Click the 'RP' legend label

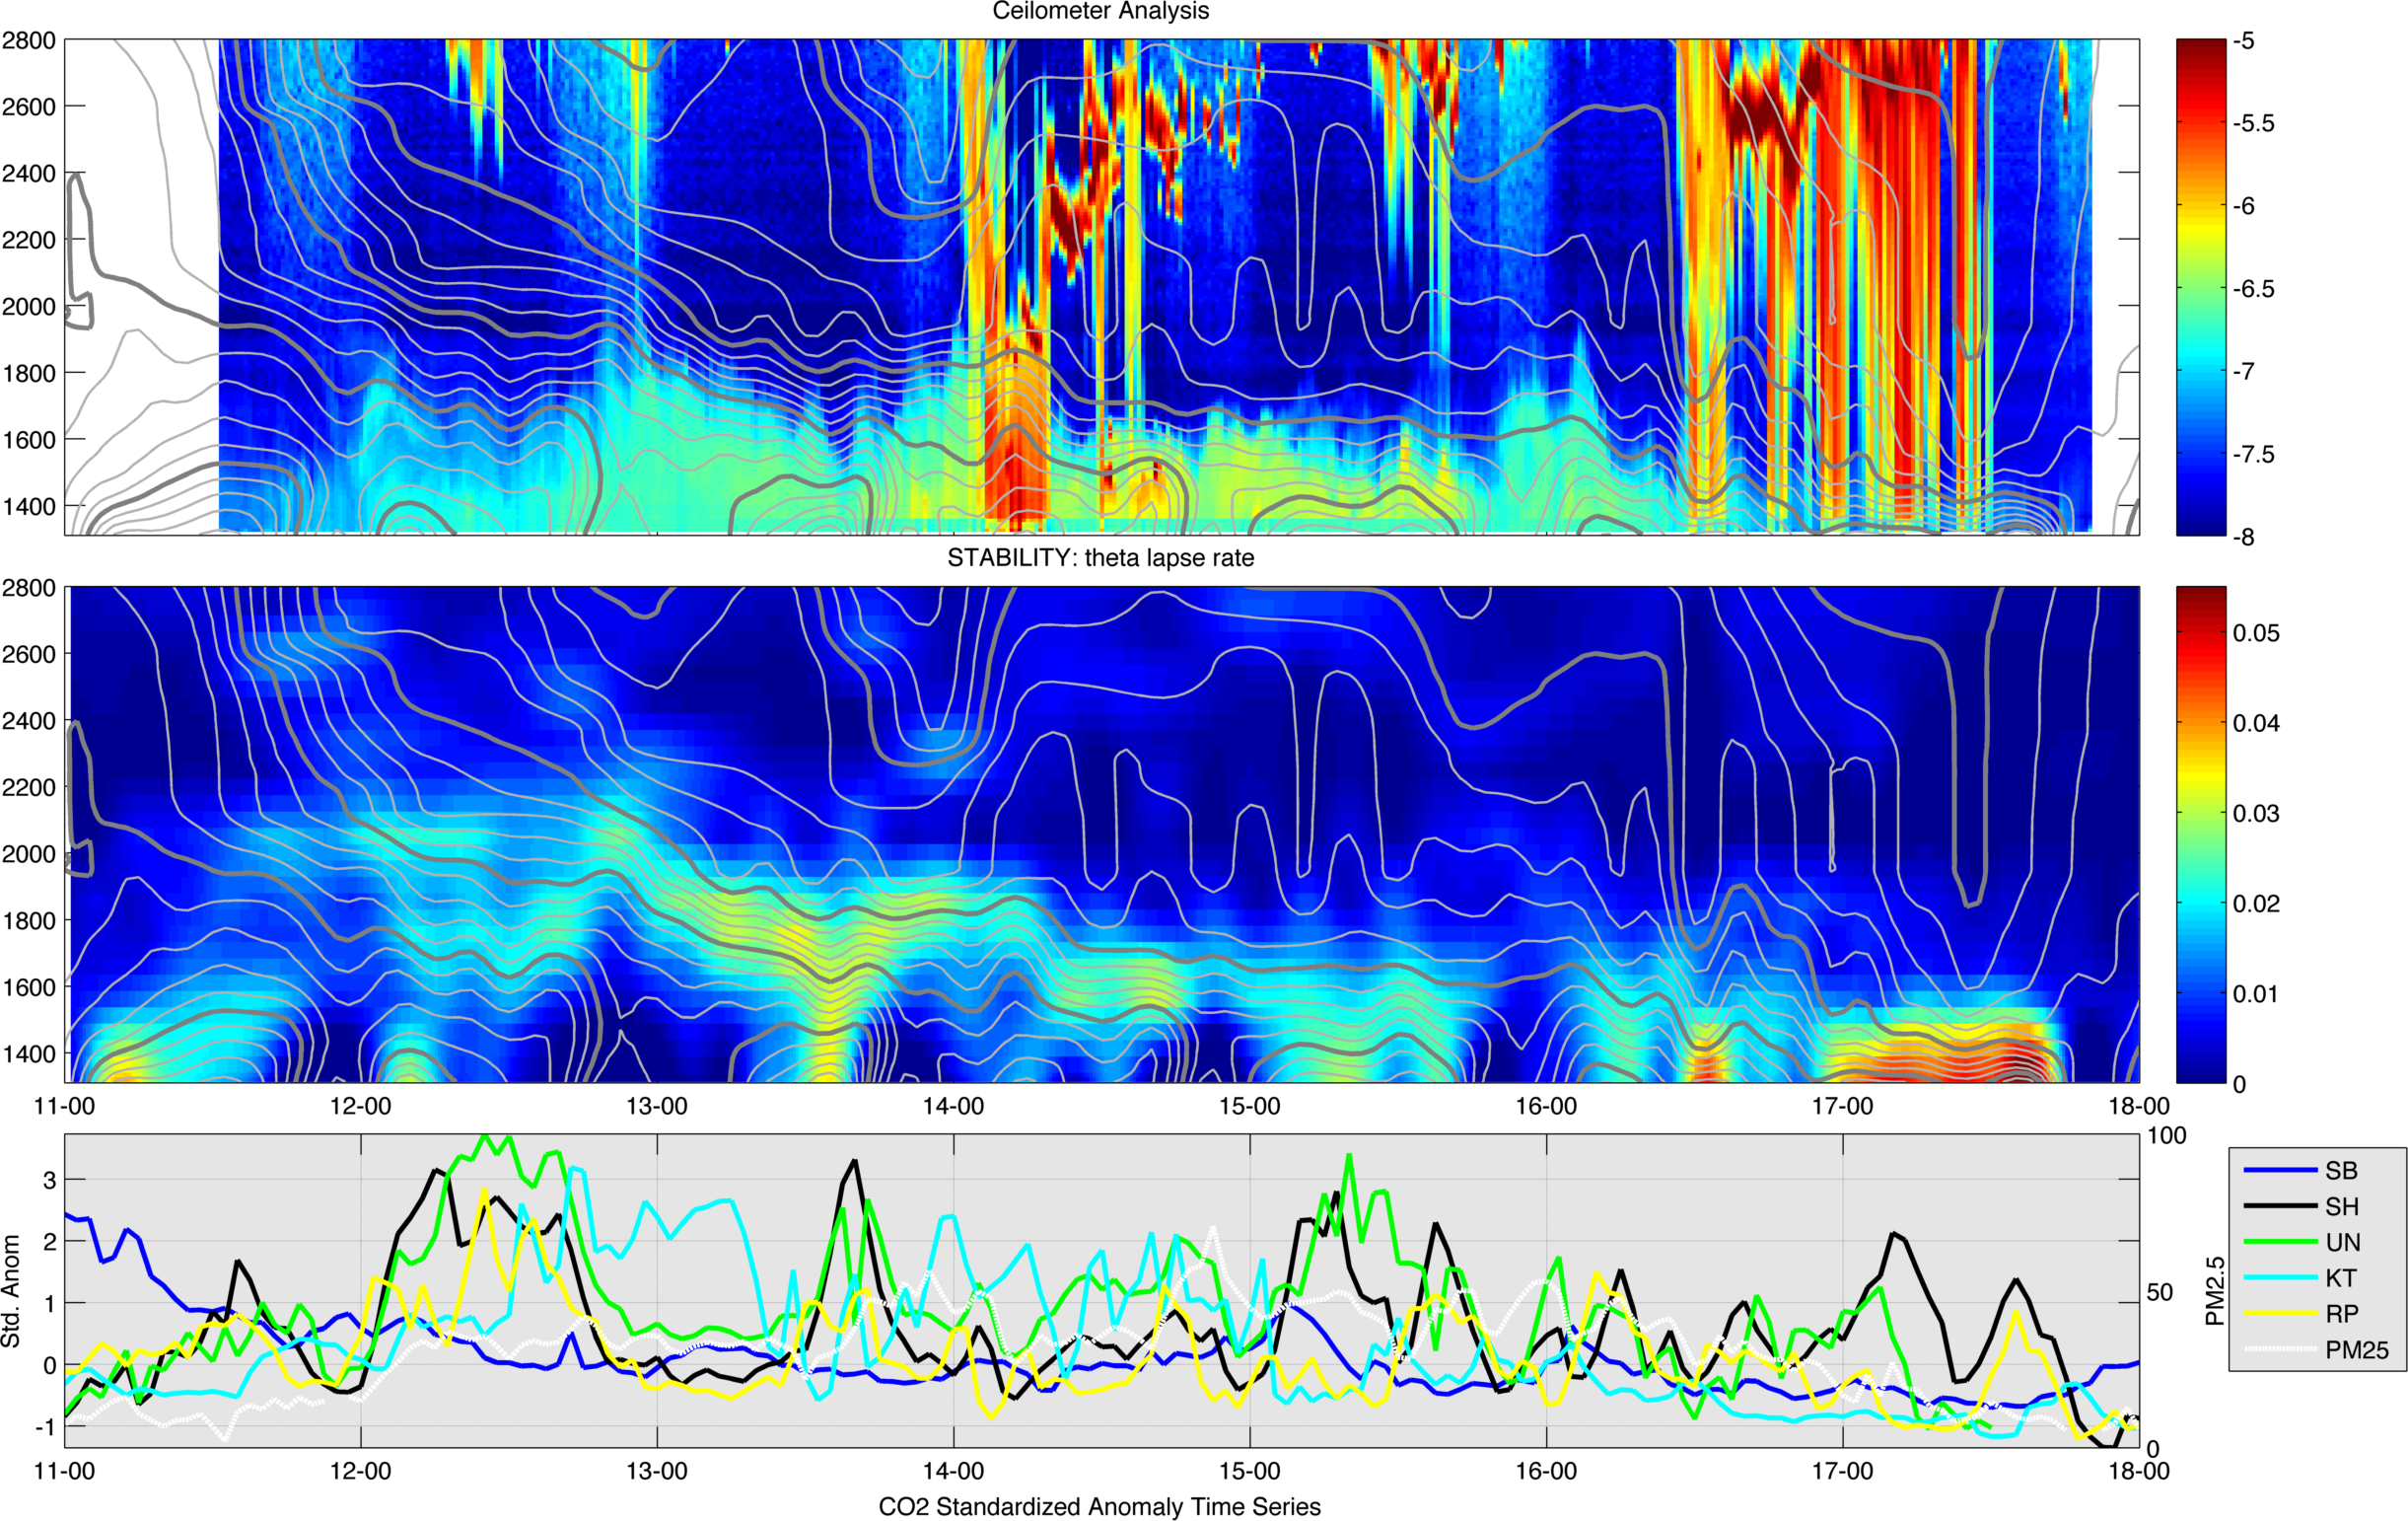[2342, 1314]
